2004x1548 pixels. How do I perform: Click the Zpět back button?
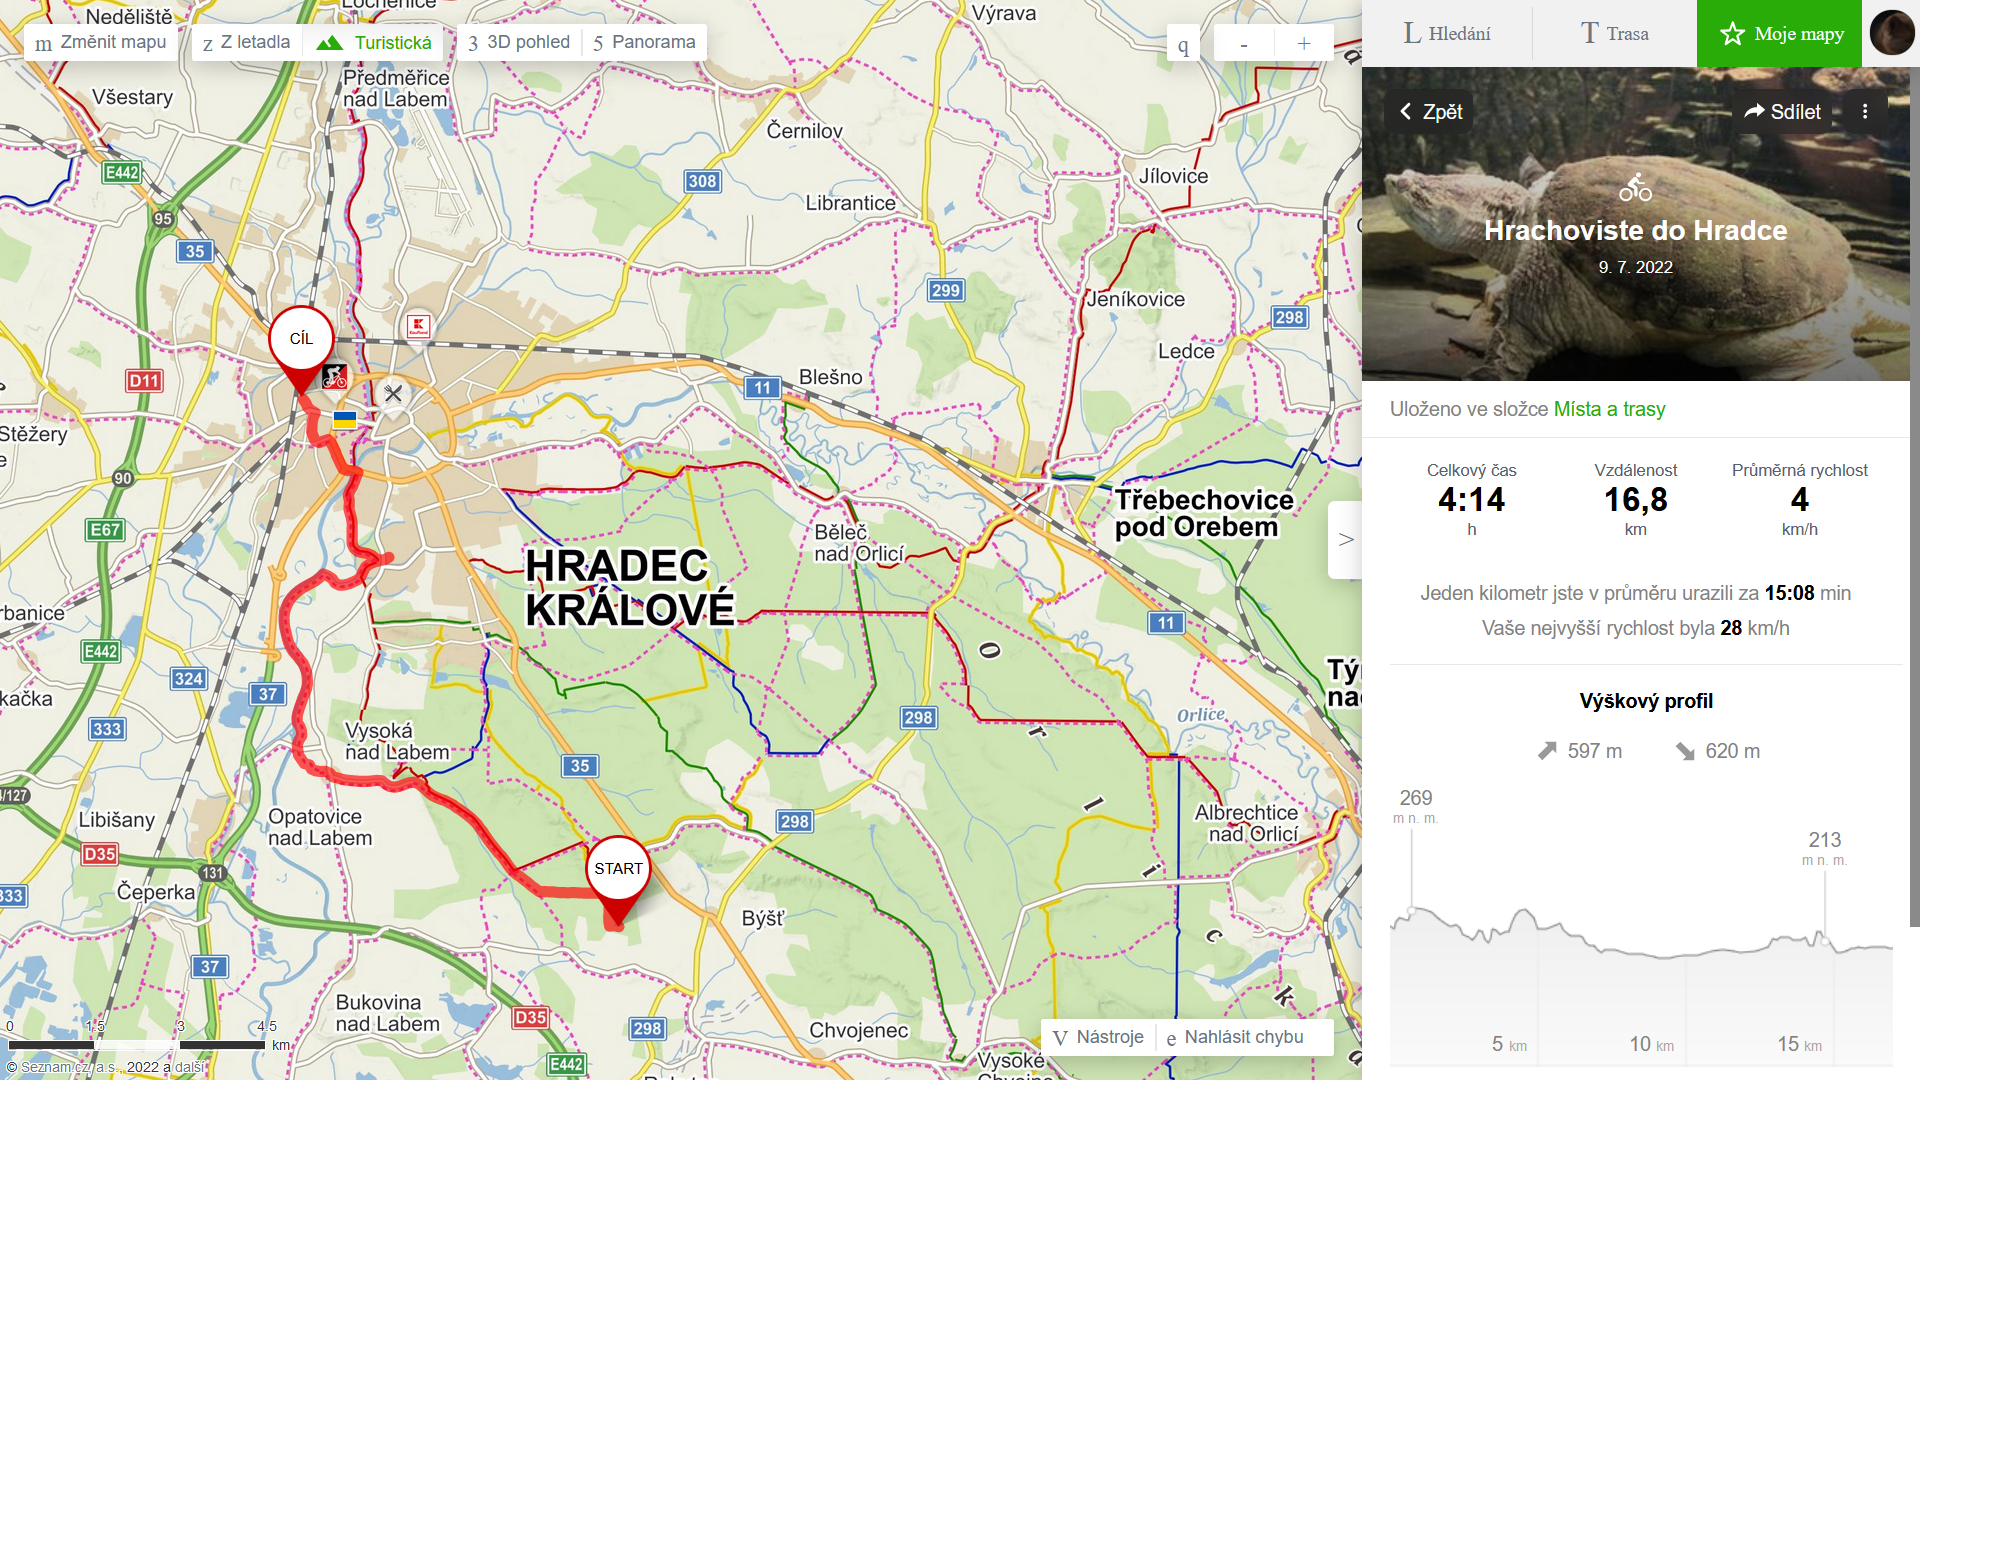(x=1431, y=111)
